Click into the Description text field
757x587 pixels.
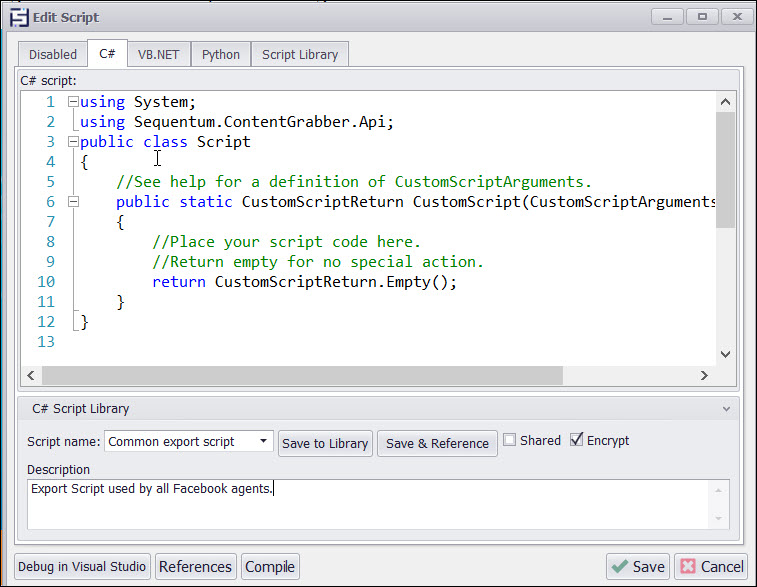[x=370, y=503]
